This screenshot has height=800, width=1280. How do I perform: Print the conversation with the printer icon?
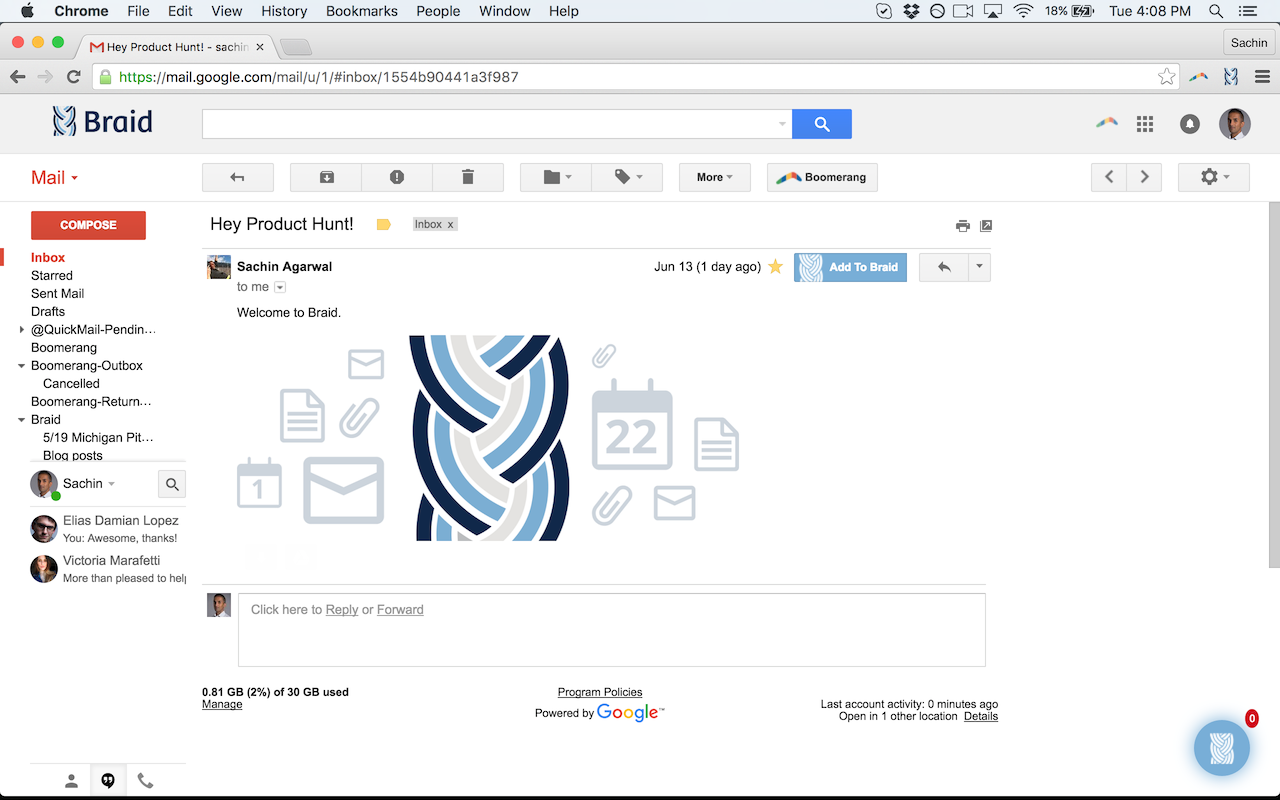tap(963, 226)
